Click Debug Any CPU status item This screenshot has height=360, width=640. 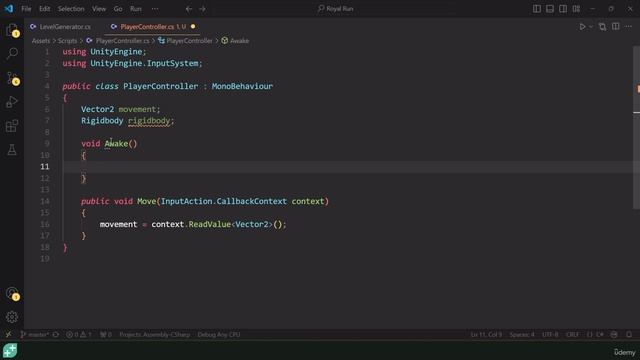219,334
